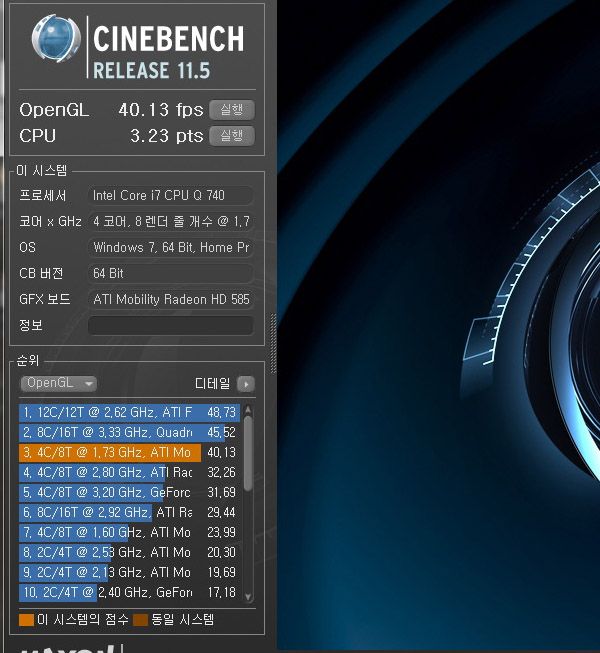Click the 디테일 arrow button
600x653 pixels.
pos(246,384)
